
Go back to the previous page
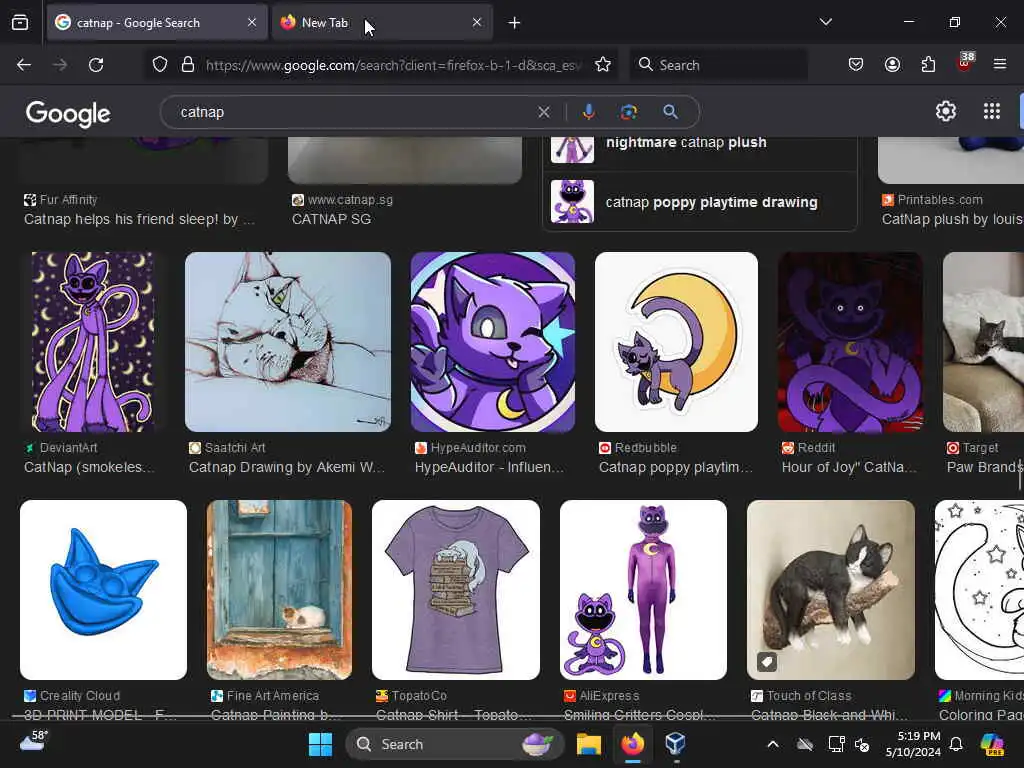click(24, 65)
